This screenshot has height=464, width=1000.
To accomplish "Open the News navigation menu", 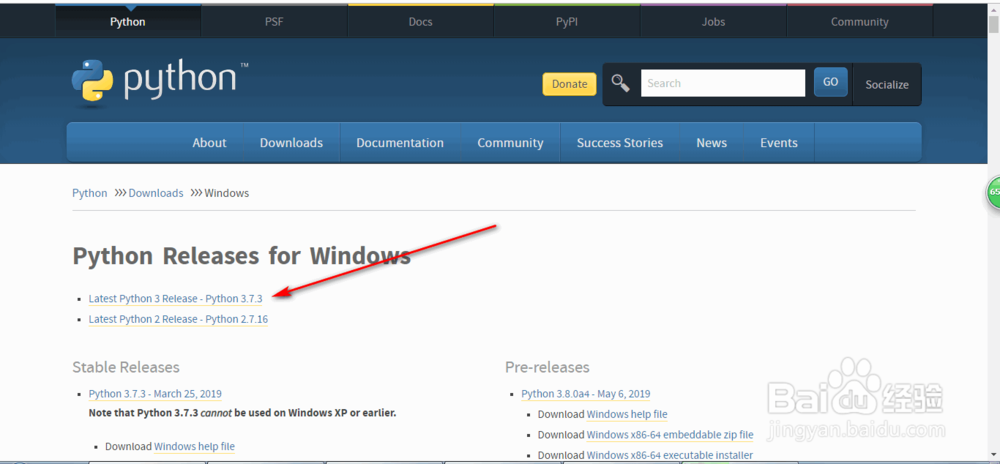I will tap(712, 143).
